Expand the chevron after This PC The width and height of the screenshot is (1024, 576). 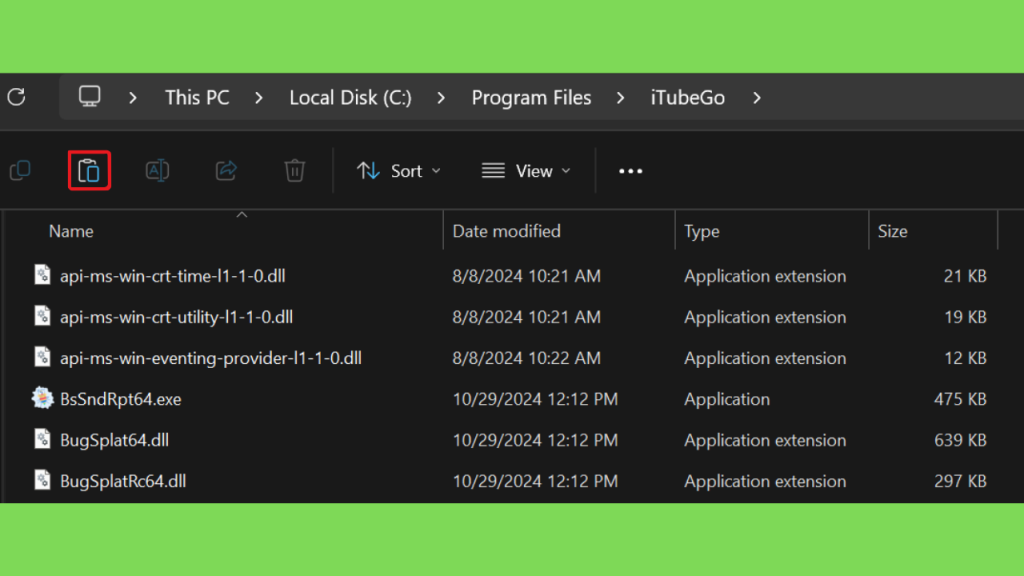pos(259,98)
